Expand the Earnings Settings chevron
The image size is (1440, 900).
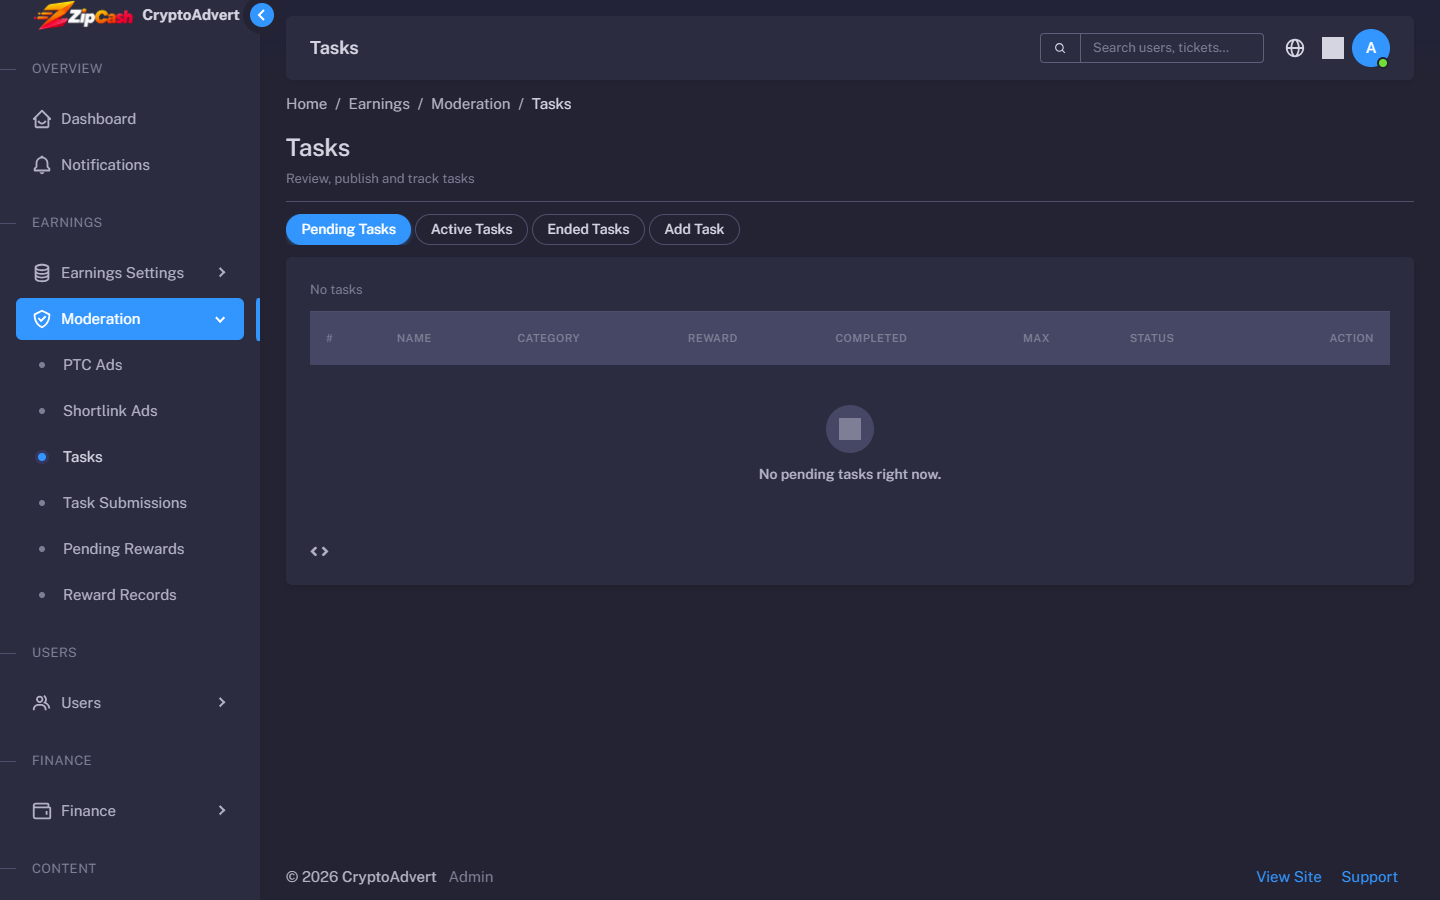click(222, 272)
